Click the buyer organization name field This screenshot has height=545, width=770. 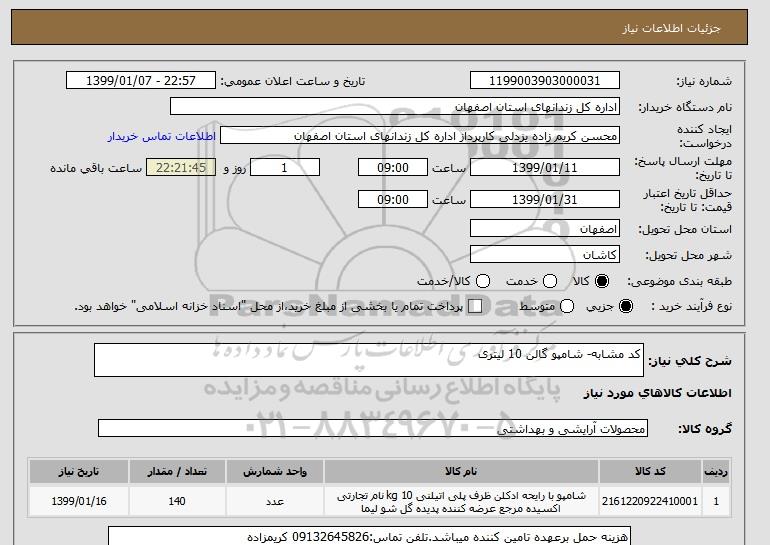tap(395, 107)
